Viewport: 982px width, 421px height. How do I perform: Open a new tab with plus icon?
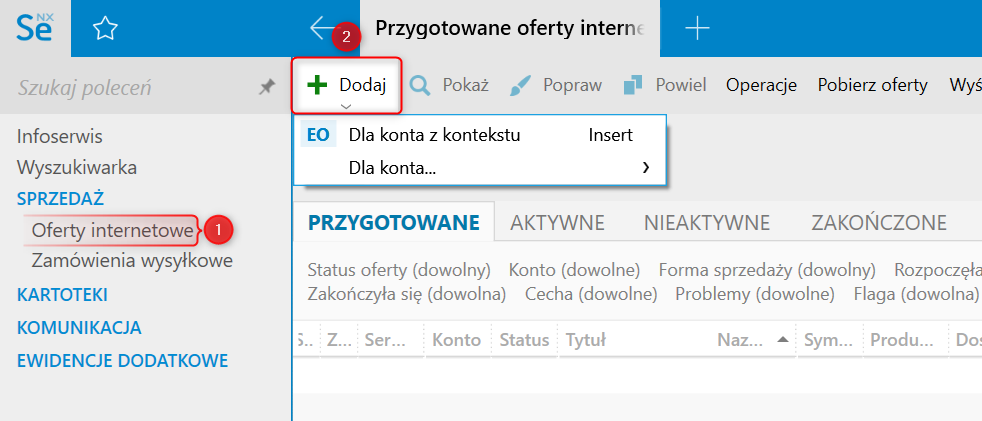697,29
